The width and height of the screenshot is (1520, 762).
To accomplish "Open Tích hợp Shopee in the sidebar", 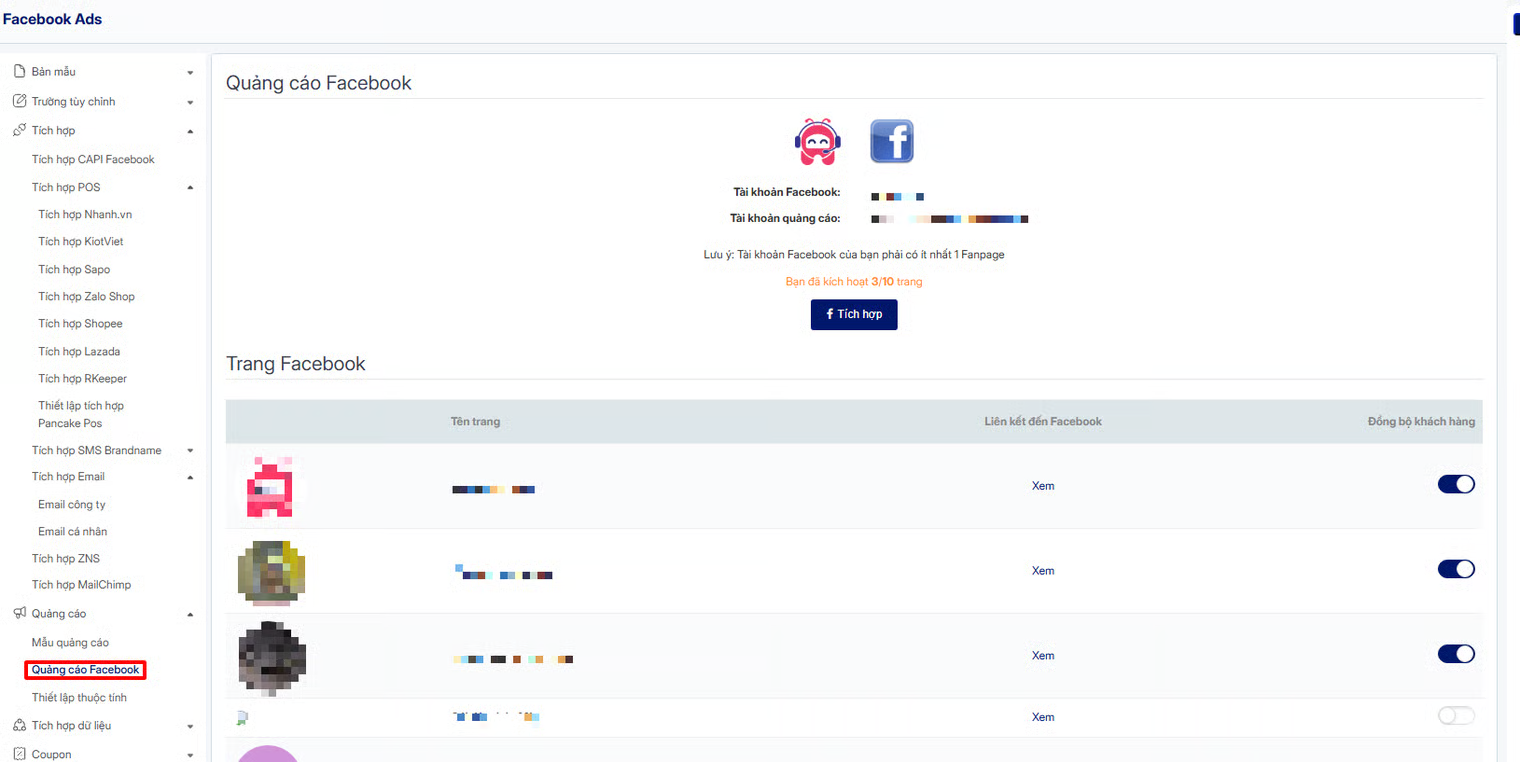I will tap(80, 323).
